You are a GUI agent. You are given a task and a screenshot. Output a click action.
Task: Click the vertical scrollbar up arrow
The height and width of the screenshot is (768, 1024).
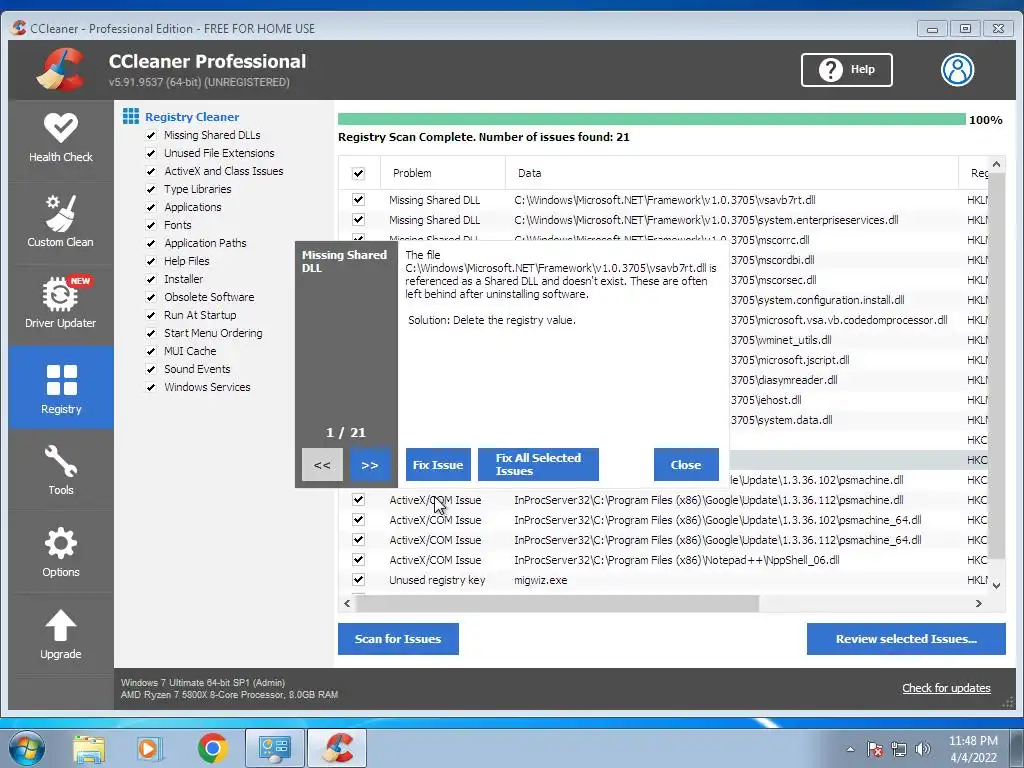(996, 165)
